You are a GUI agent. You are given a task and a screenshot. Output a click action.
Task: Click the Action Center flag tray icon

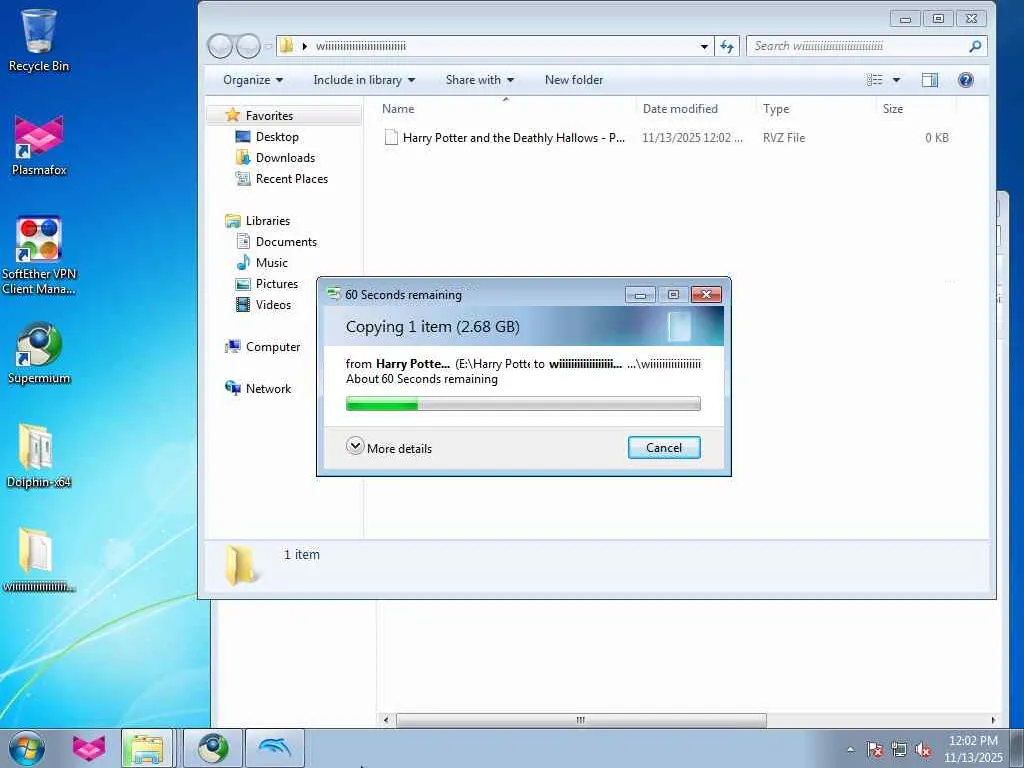[x=875, y=750]
